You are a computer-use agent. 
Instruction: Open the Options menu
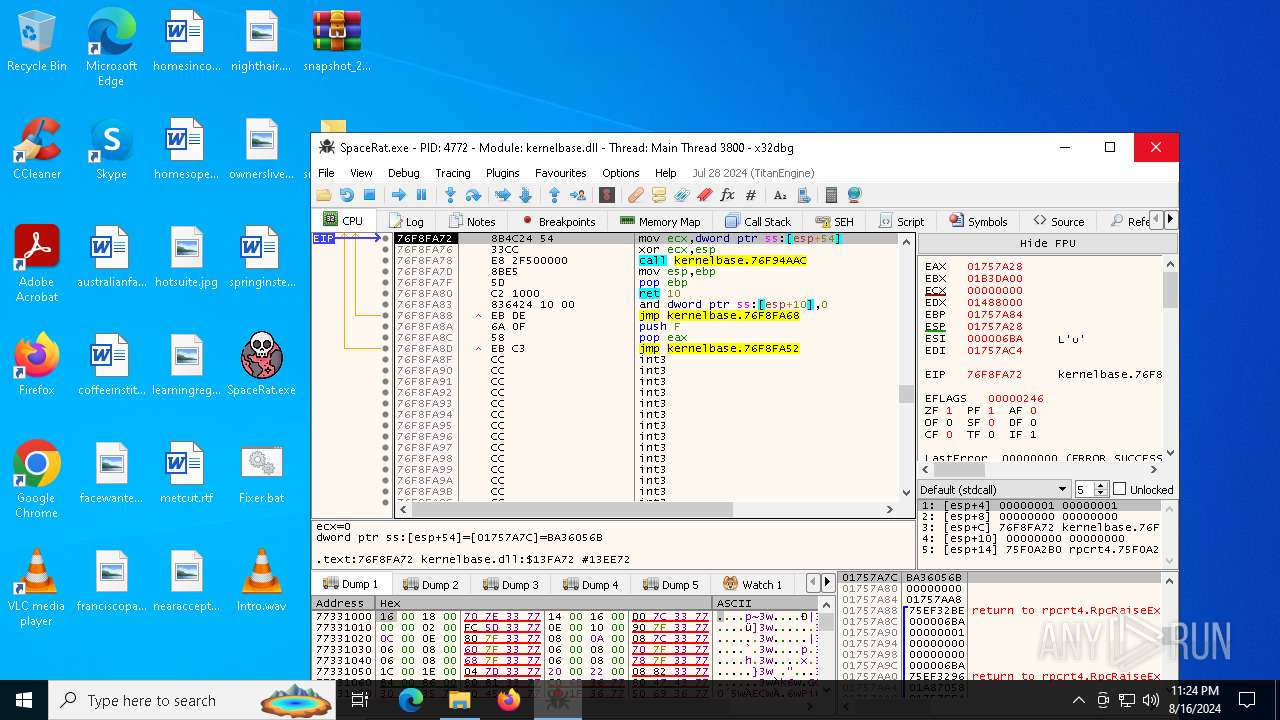coord(620,173)
